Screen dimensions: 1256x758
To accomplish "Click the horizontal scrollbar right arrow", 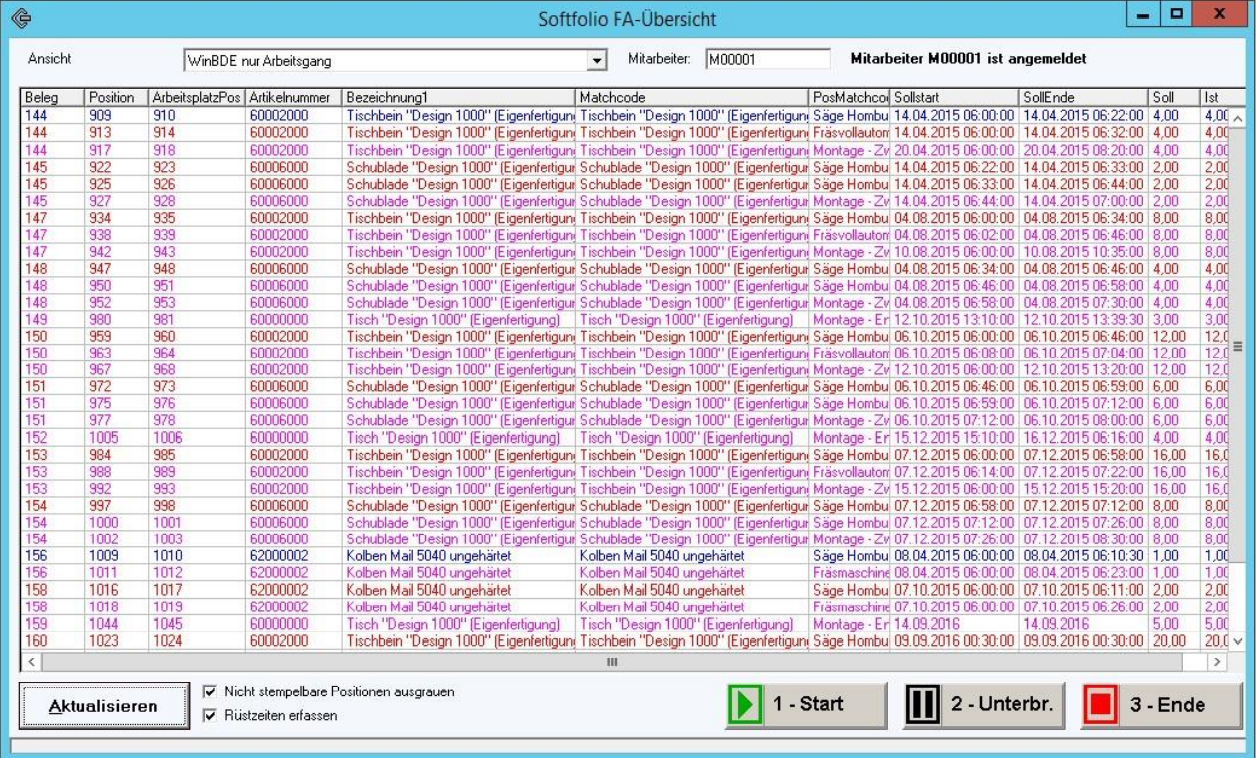I will point(1217,662).
